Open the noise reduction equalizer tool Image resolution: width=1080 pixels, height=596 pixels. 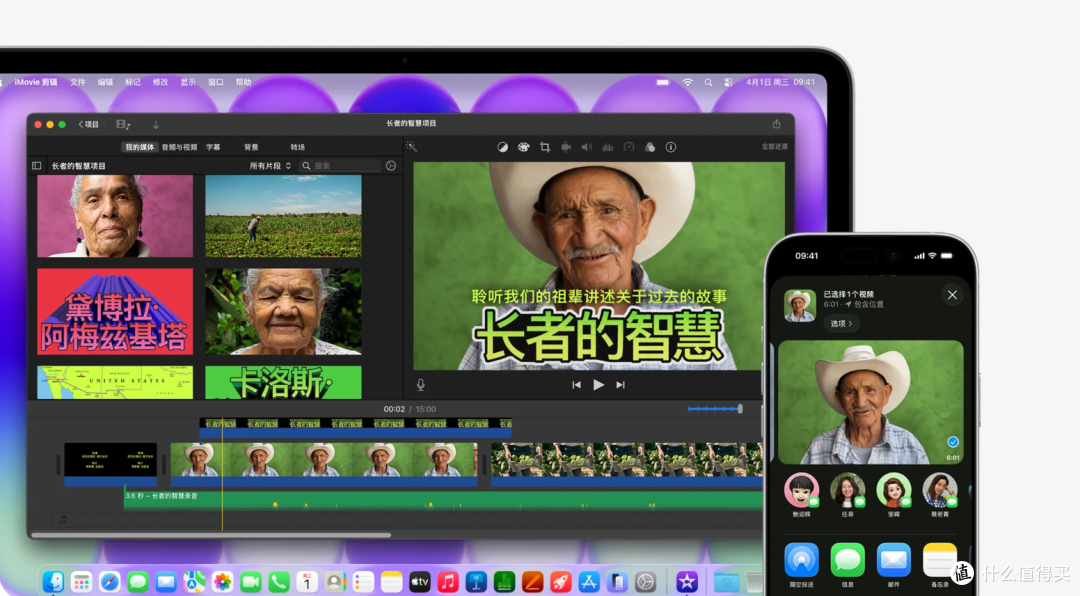[x=608, y=147]
